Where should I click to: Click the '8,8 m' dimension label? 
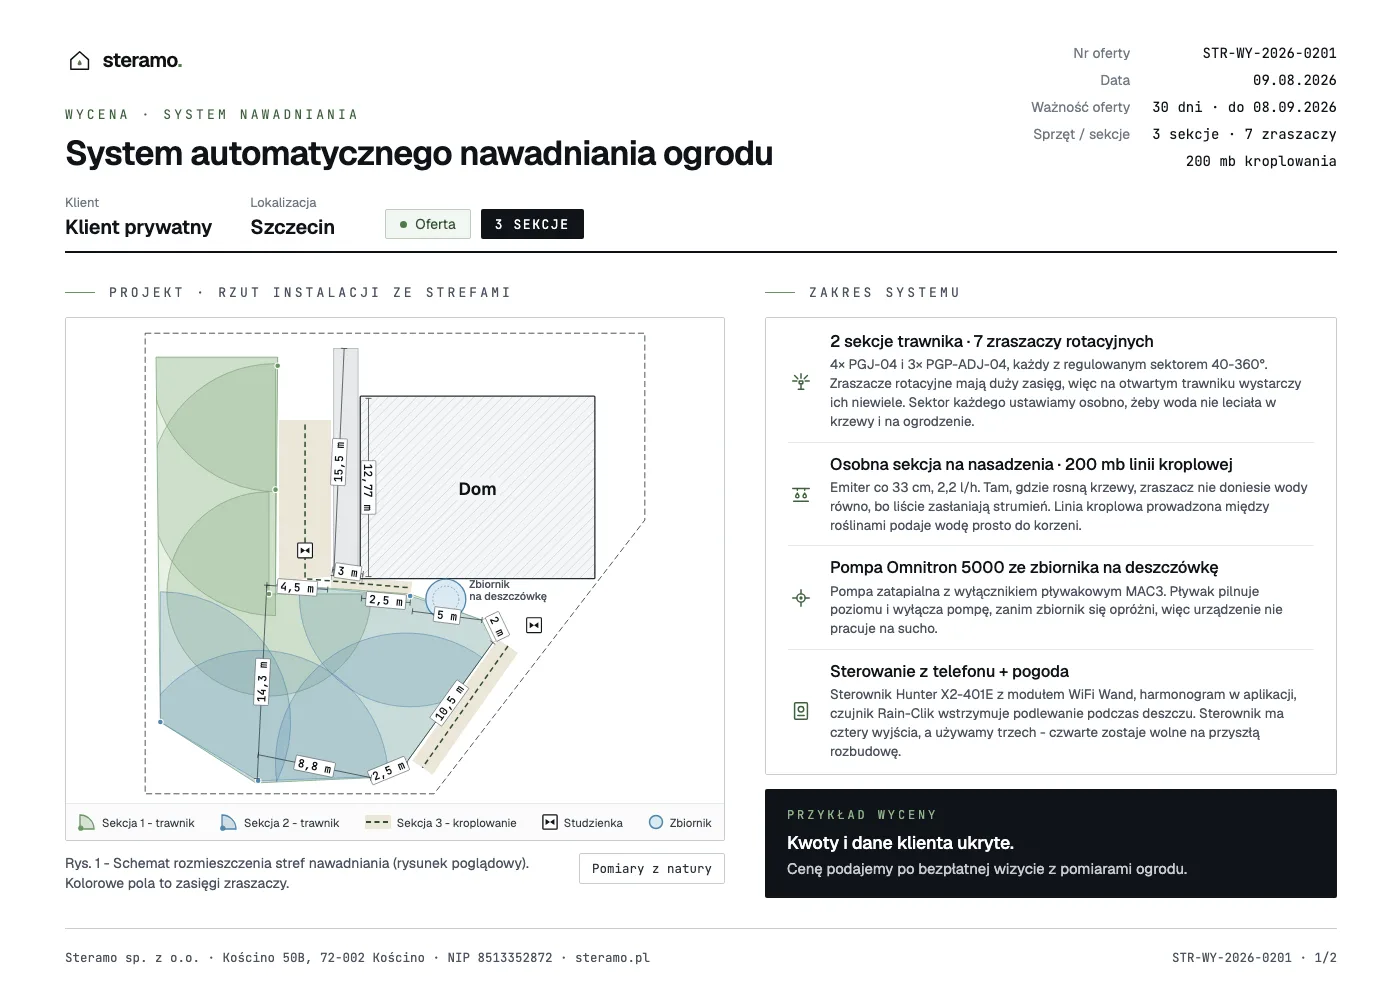click(x=314, y=766)
